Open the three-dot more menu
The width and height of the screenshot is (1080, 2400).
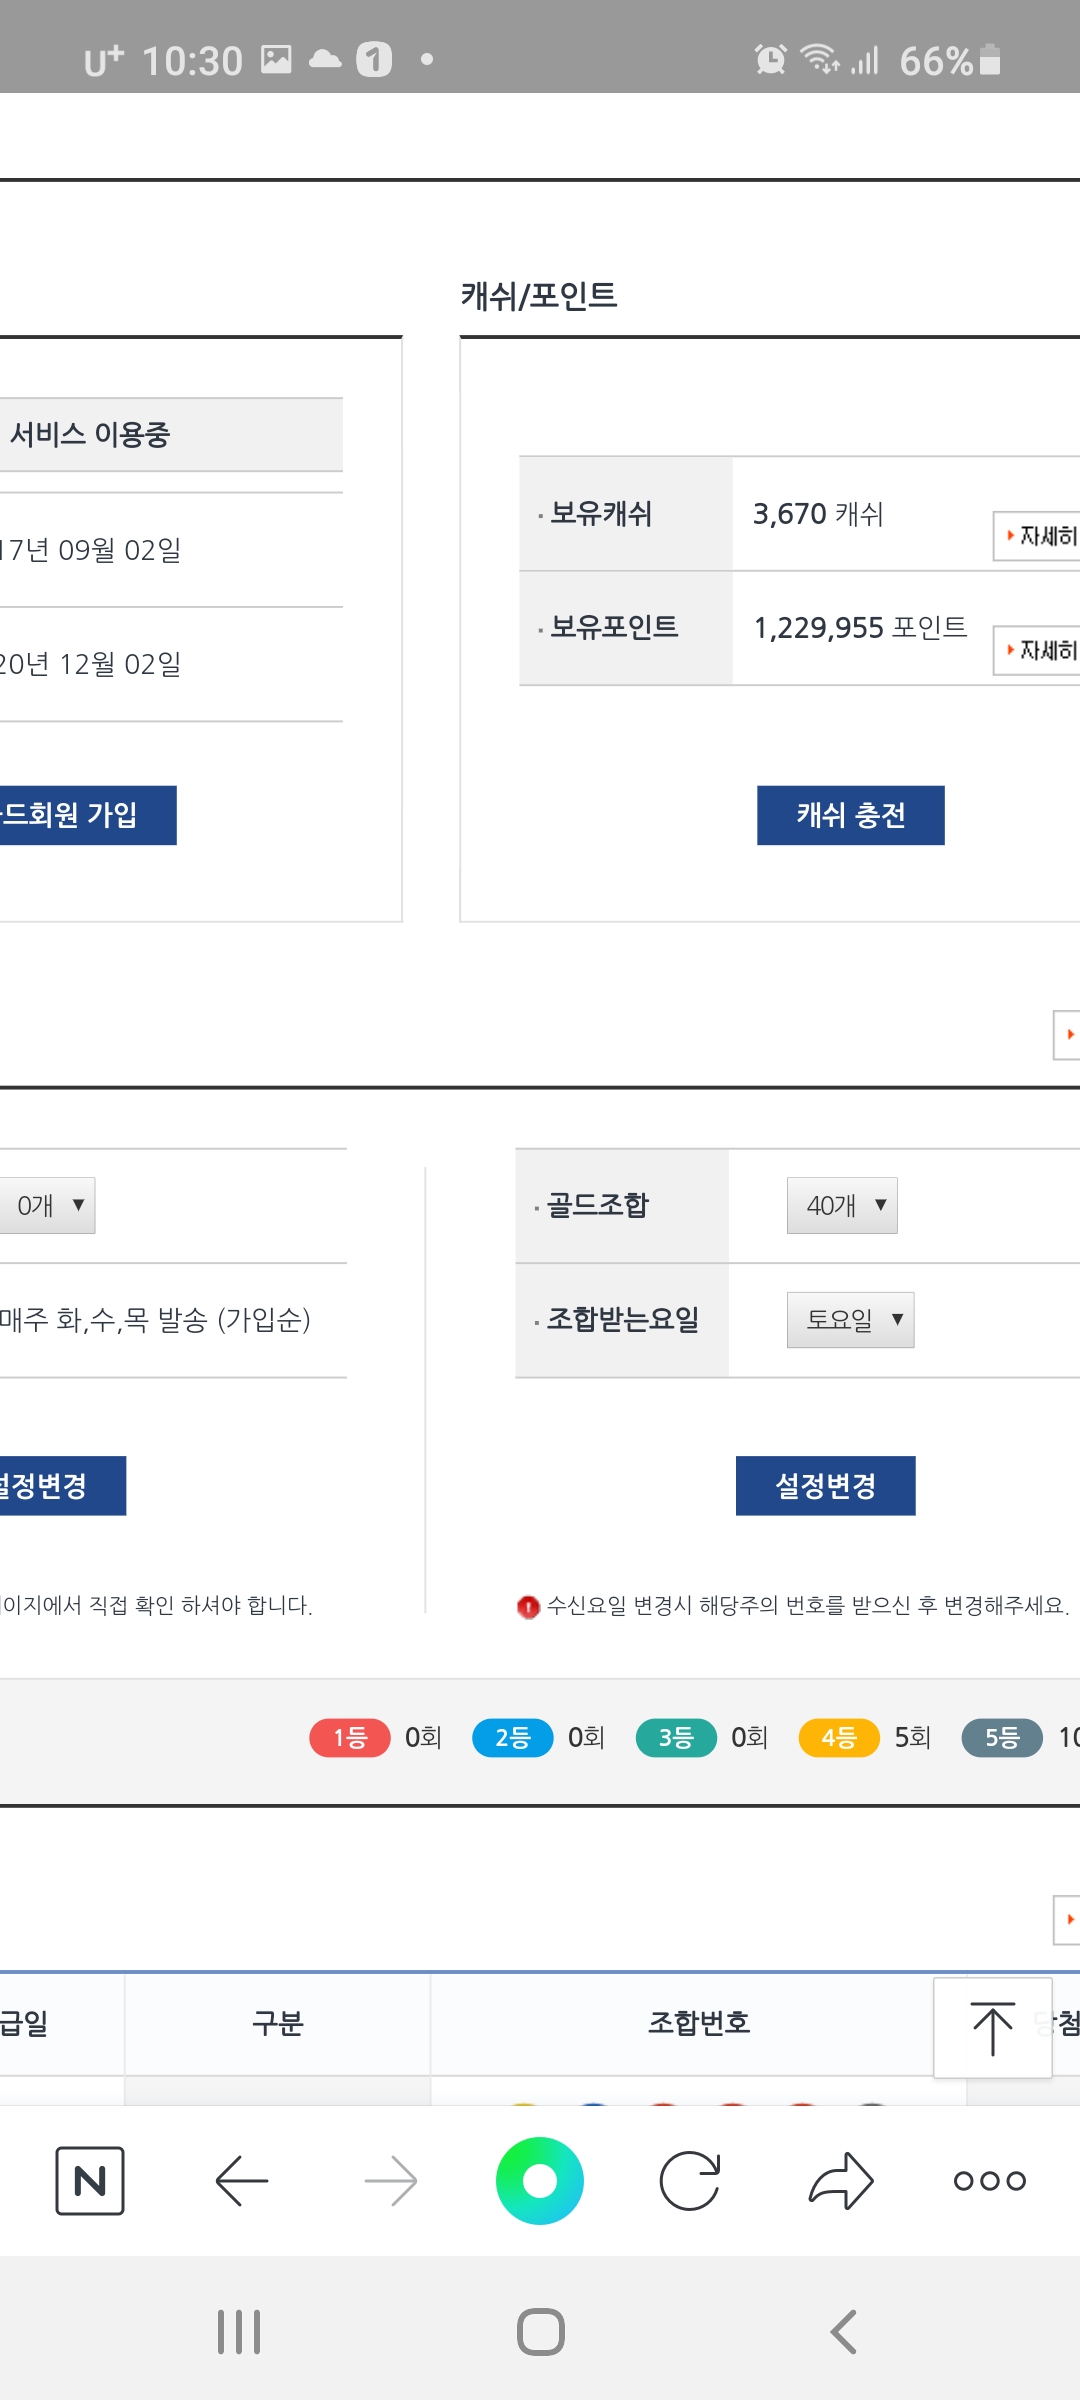(990, 2180)
